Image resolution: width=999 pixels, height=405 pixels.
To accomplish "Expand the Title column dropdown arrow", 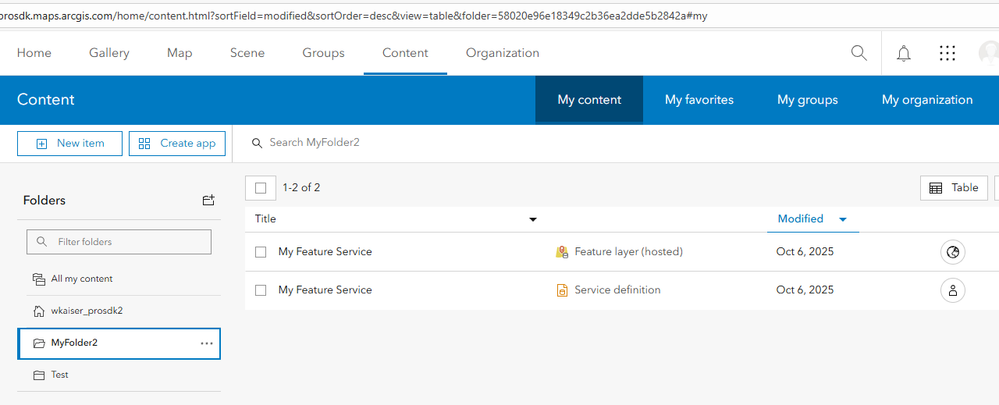I will coord(533,219).
